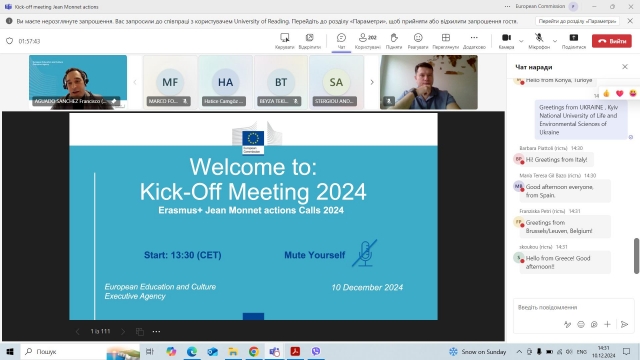Screen dimensions: 640x360
Task: Click the profile avatar in title bar
Action: 573,7
